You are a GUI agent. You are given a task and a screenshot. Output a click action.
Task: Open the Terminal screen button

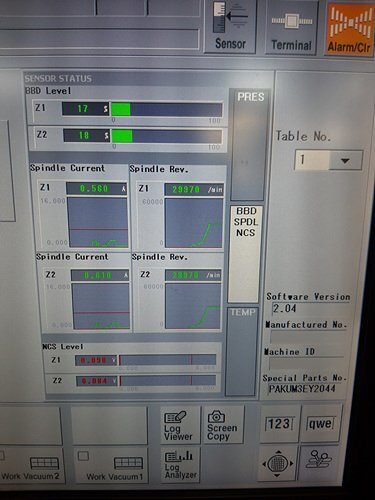tap(291, 27)
